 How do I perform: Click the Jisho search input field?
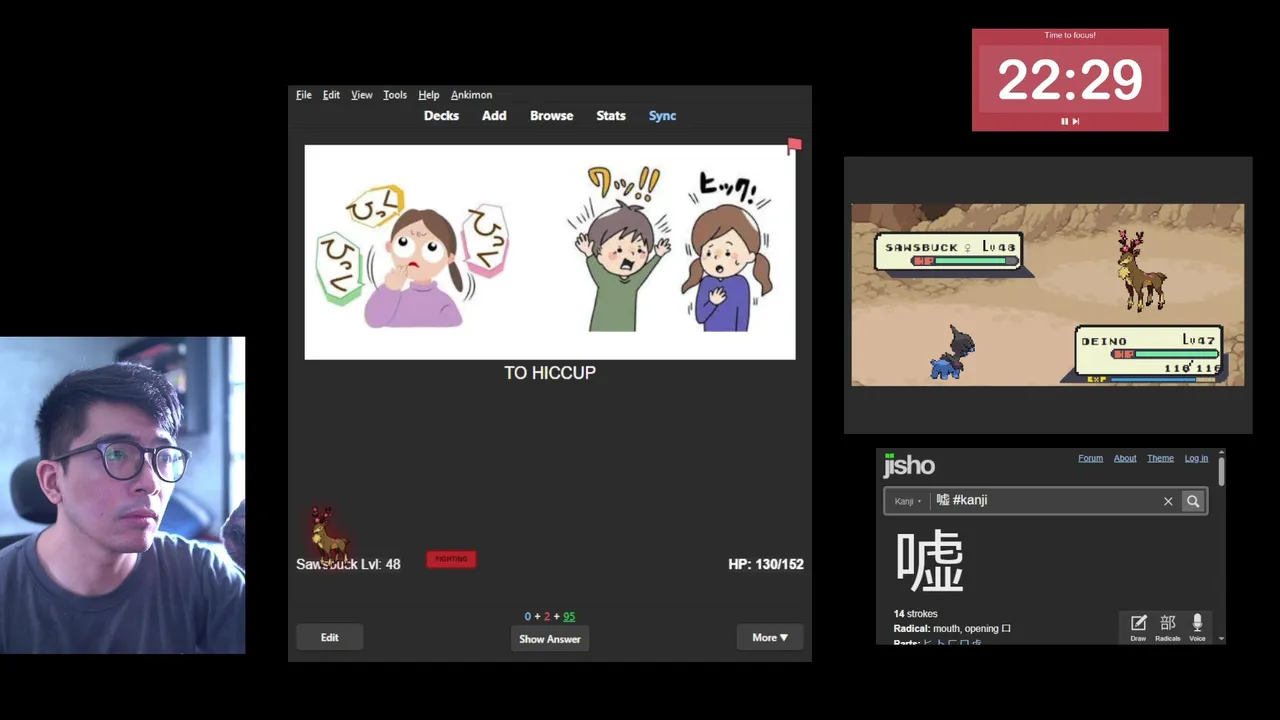[x=1043, y=501]
